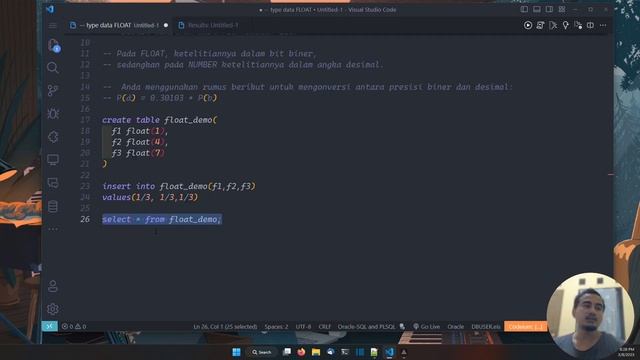Change end of line sequence CRLF
The image size is (640, 360).
(x=324, y=327)
